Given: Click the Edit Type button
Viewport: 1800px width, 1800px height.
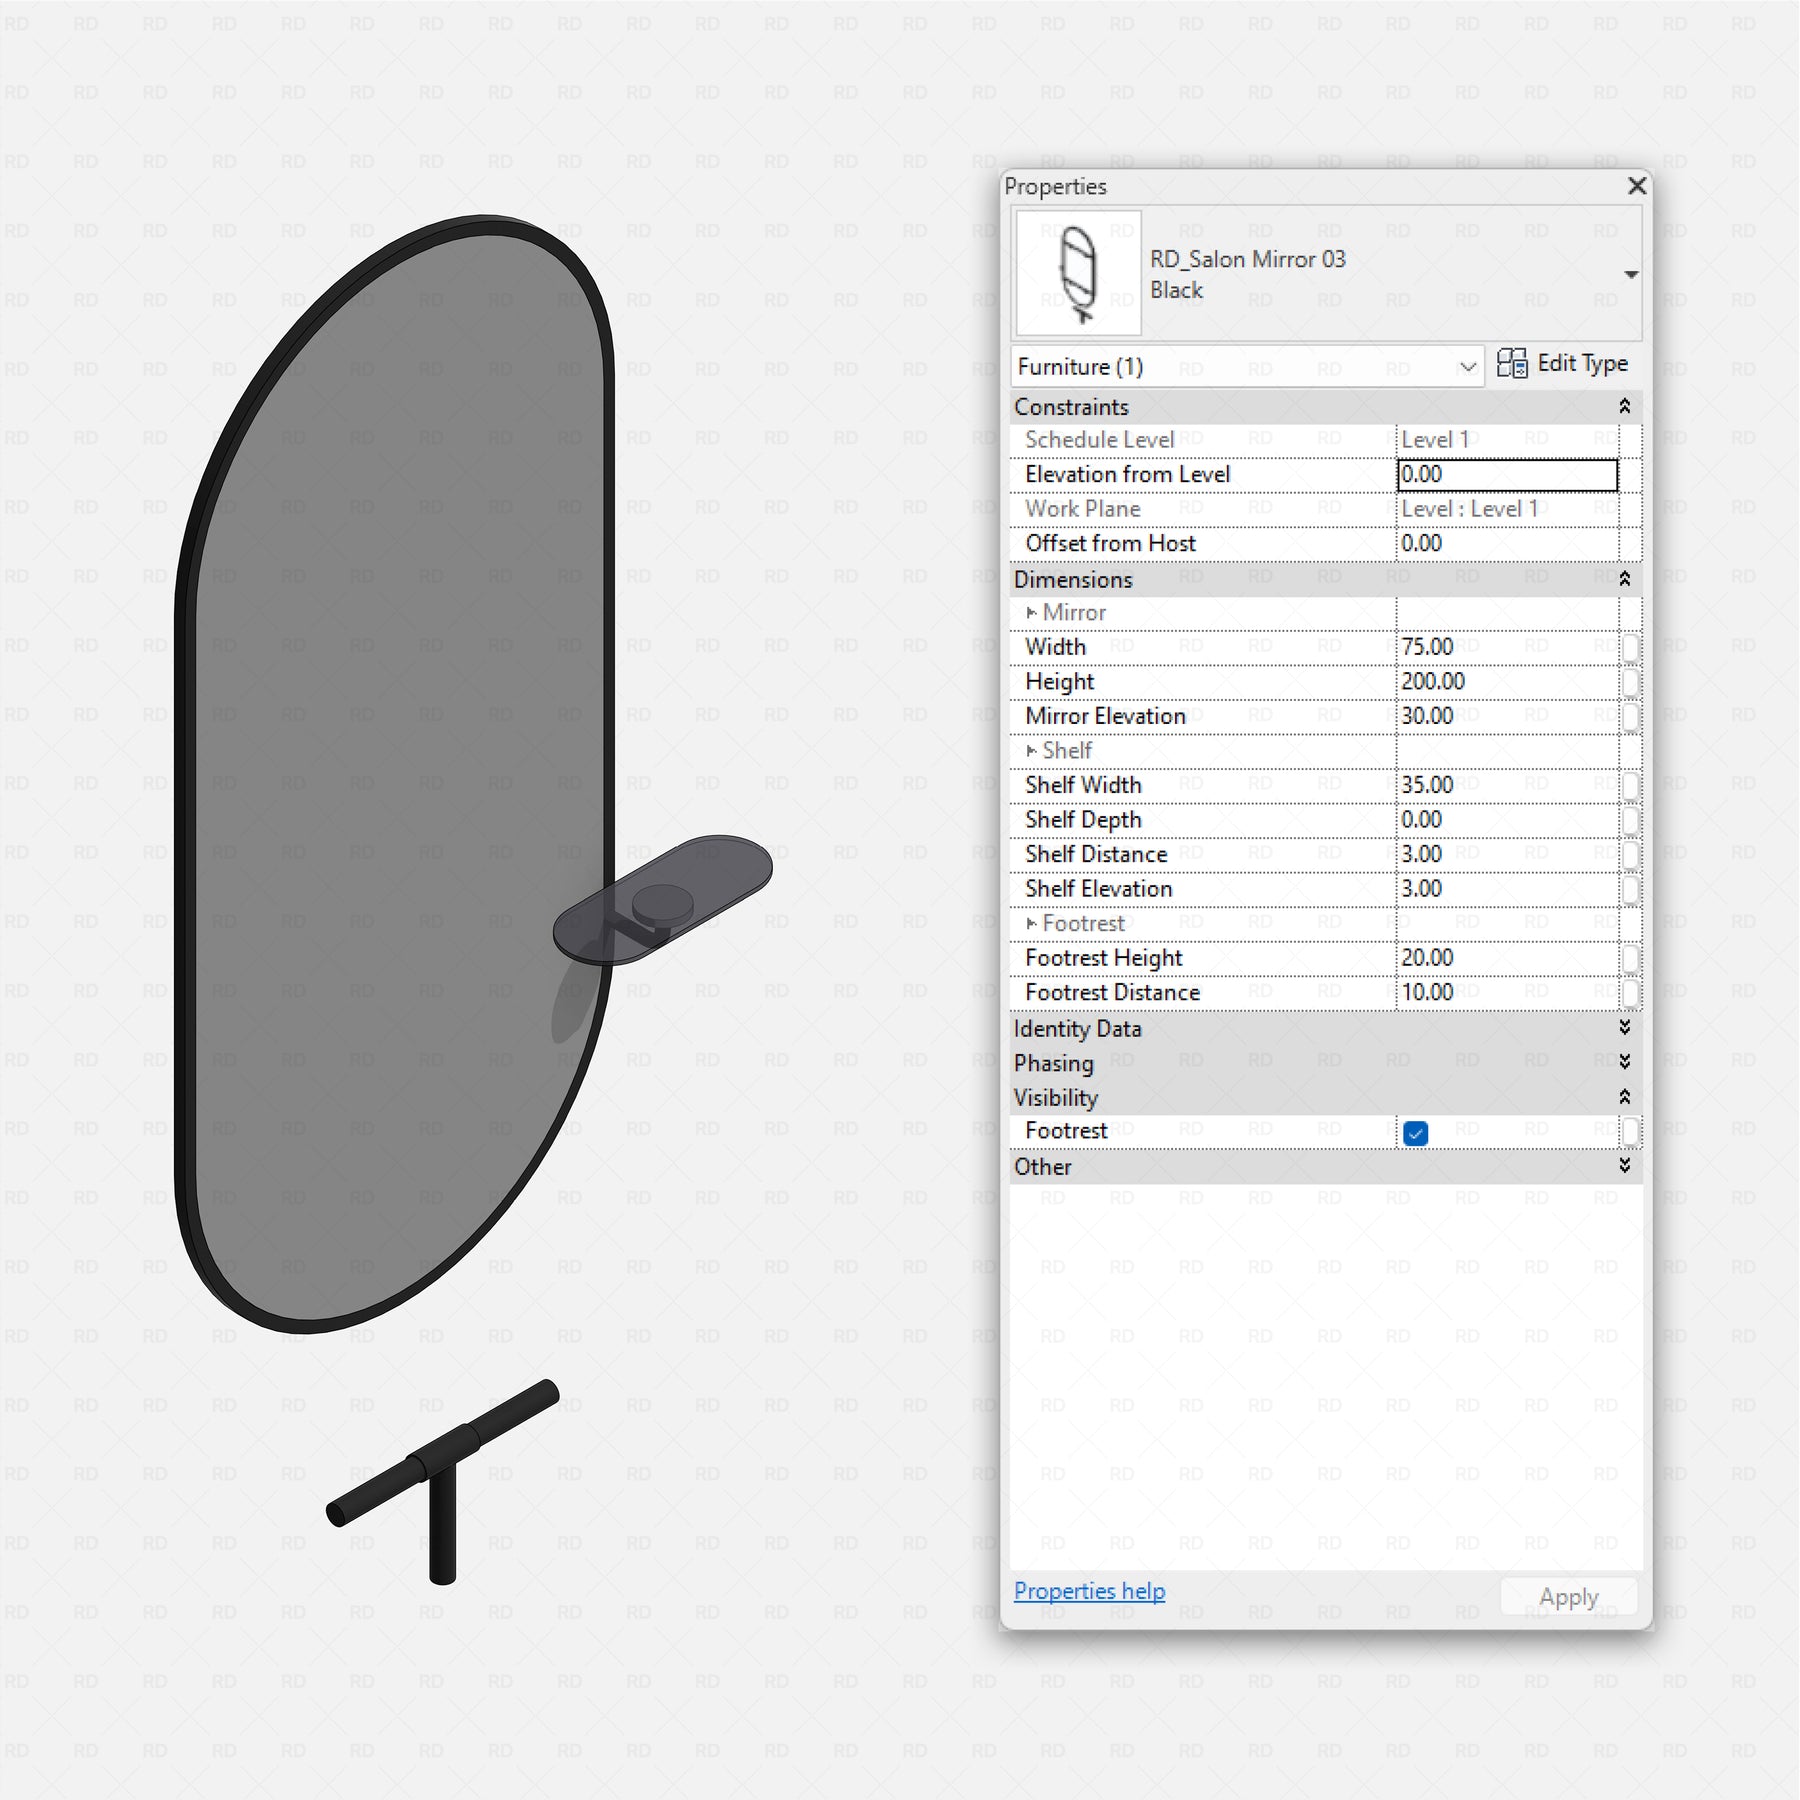Looking at the screenshot, I should tap(1562, 364).
